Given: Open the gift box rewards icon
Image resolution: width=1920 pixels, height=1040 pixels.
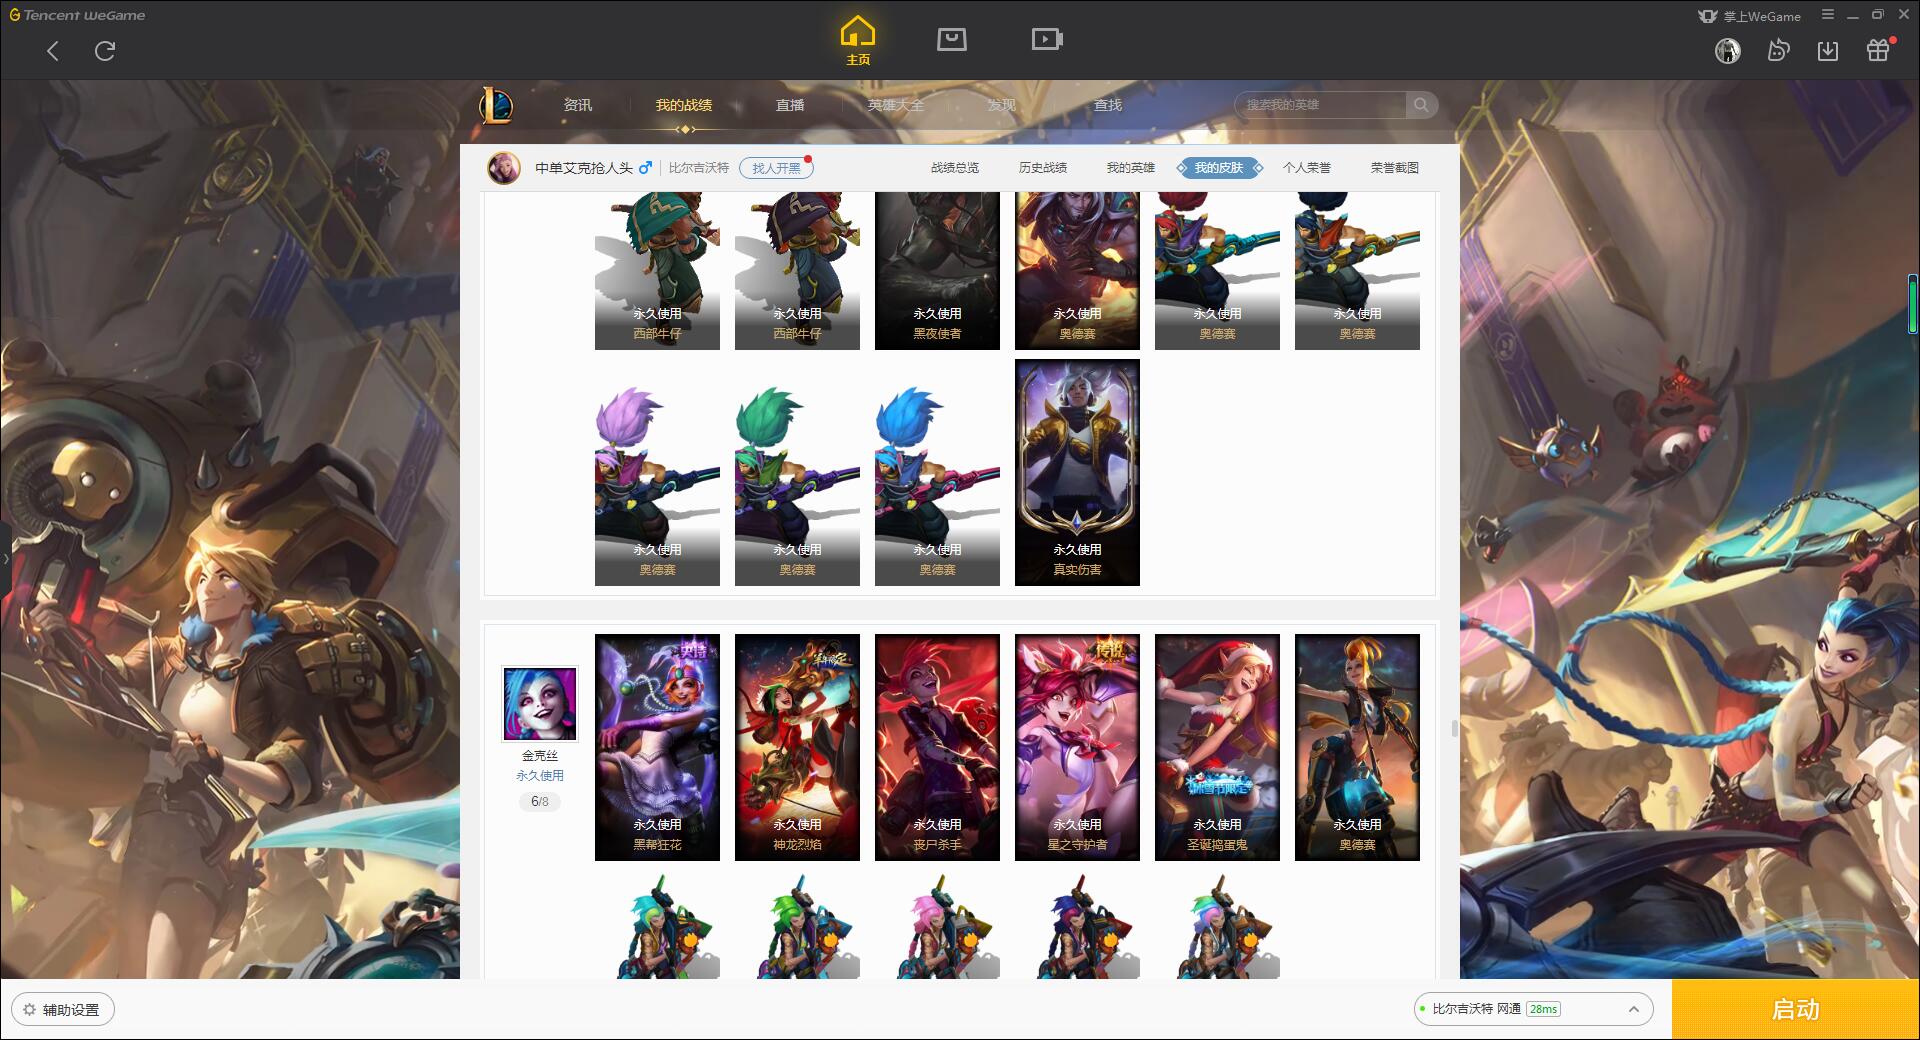Looking at the screenshot, I should coord(1878,50).
